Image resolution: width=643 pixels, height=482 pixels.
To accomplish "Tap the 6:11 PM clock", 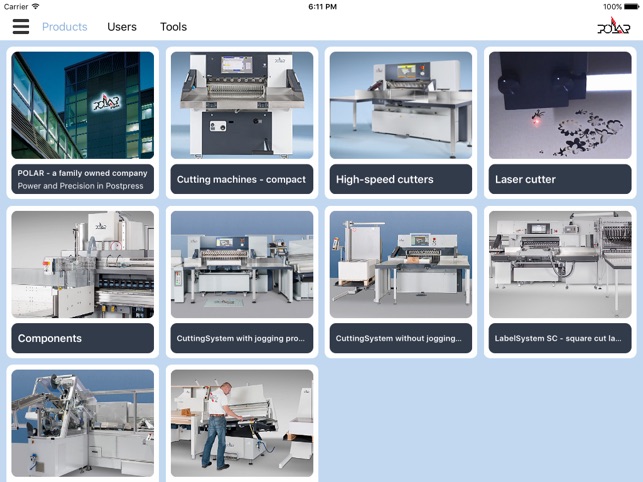I will (x=322, y=7).
